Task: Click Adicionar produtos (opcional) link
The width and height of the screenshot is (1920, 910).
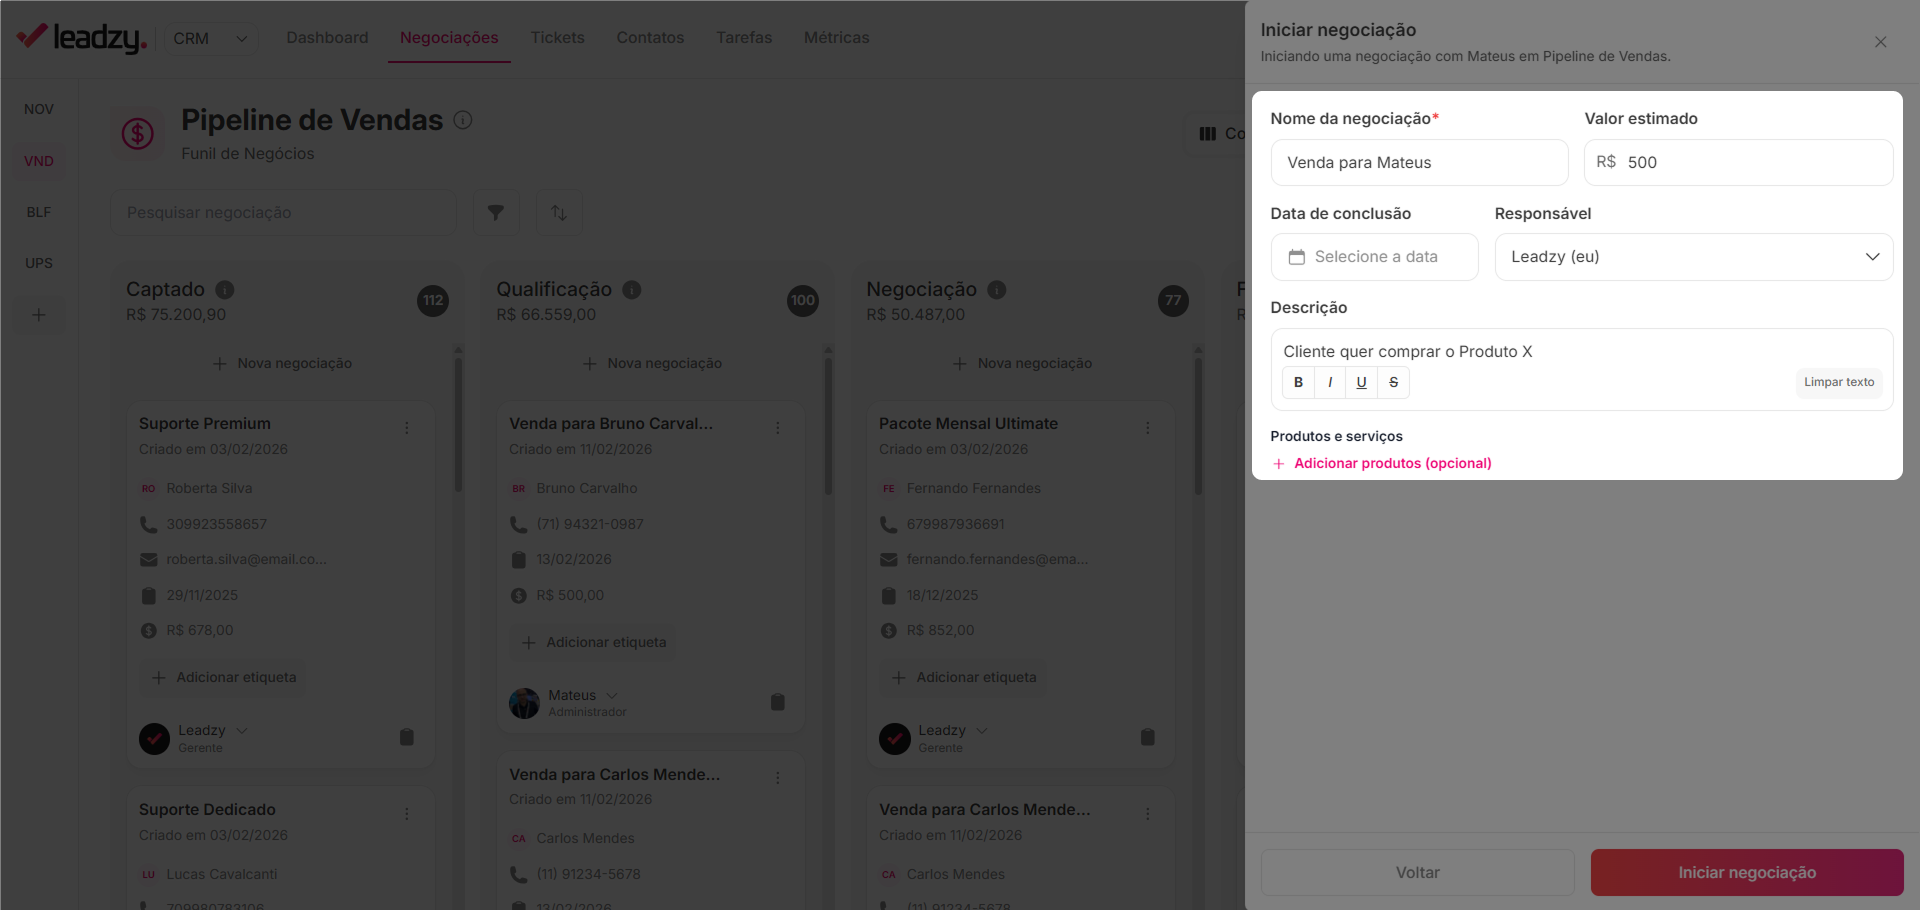Action: tap(1382, 463)
